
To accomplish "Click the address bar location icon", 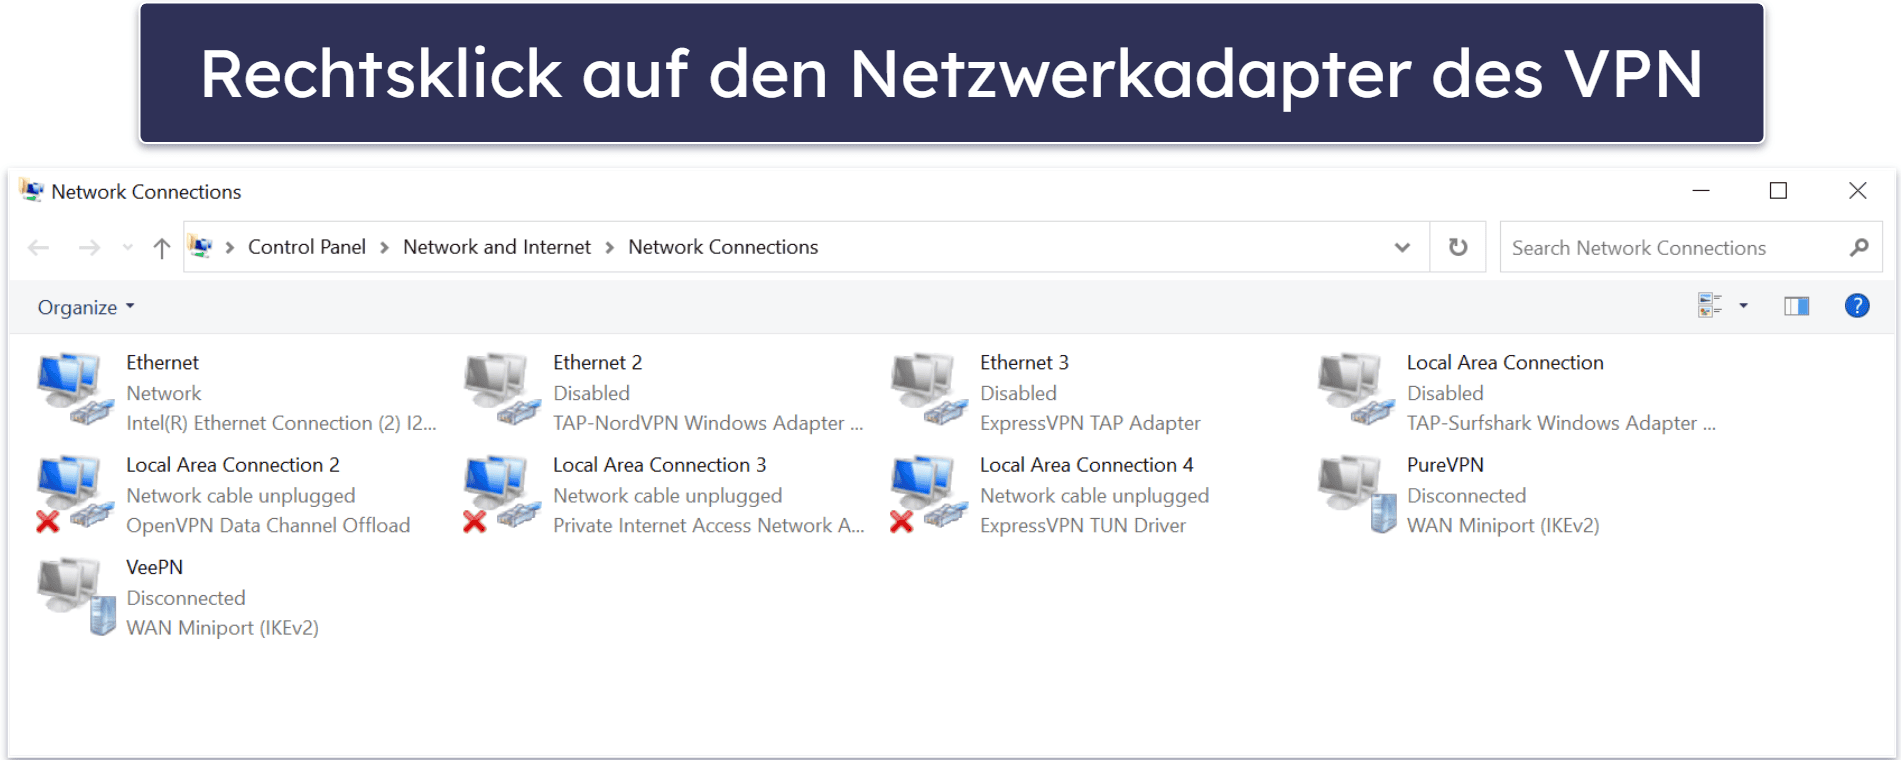I will pyautogui.click(x=201, y=247).
